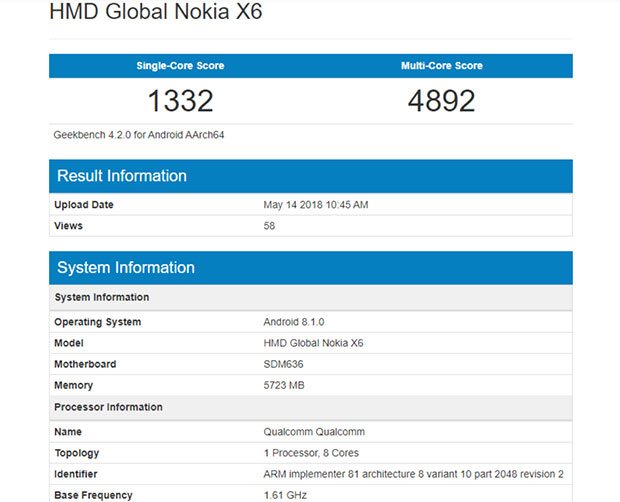Select the Multi-Core Score header
This screenshot has height=502, width=620.
[441, 66]
